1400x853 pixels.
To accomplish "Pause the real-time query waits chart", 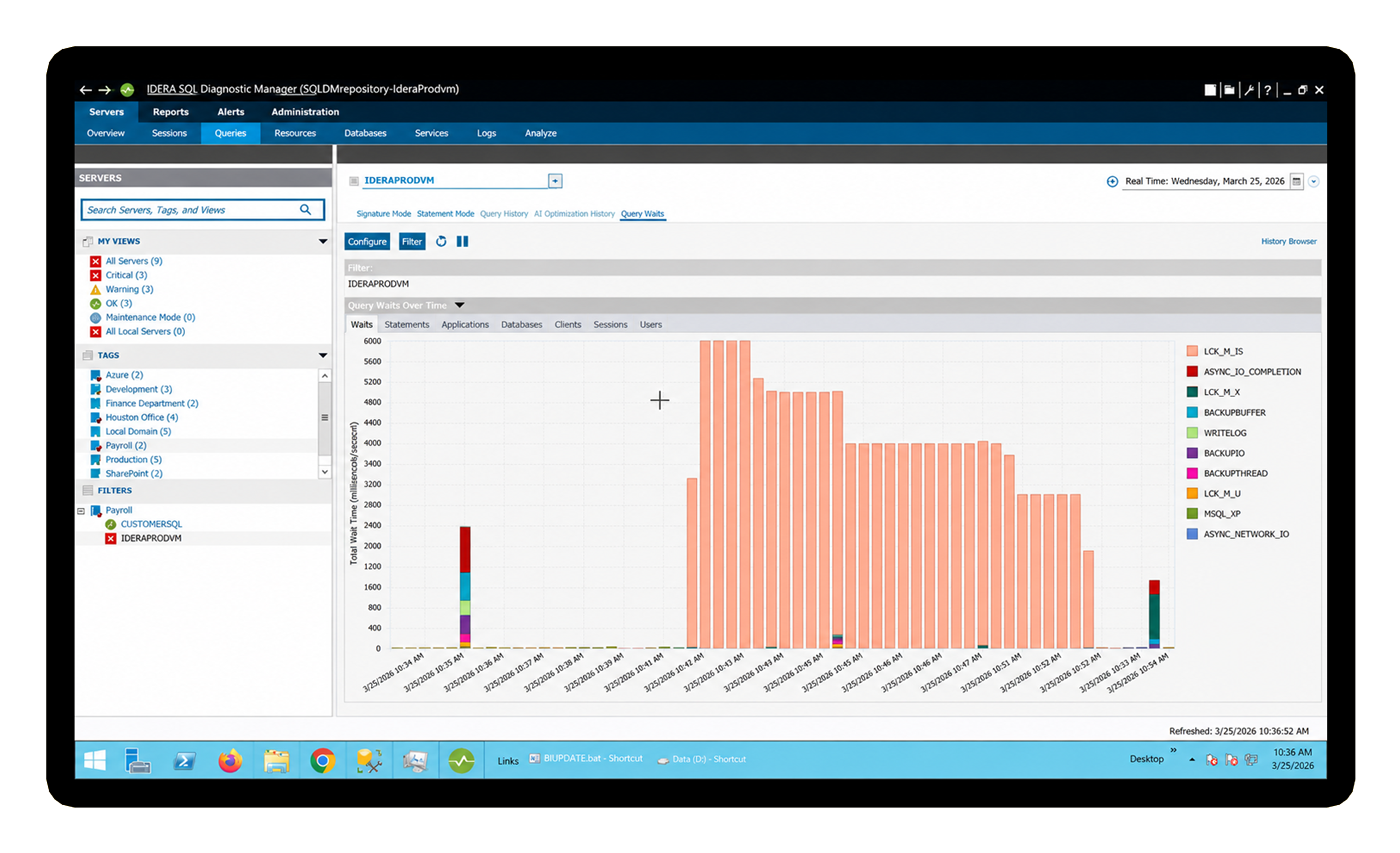I will pos(462,241).
